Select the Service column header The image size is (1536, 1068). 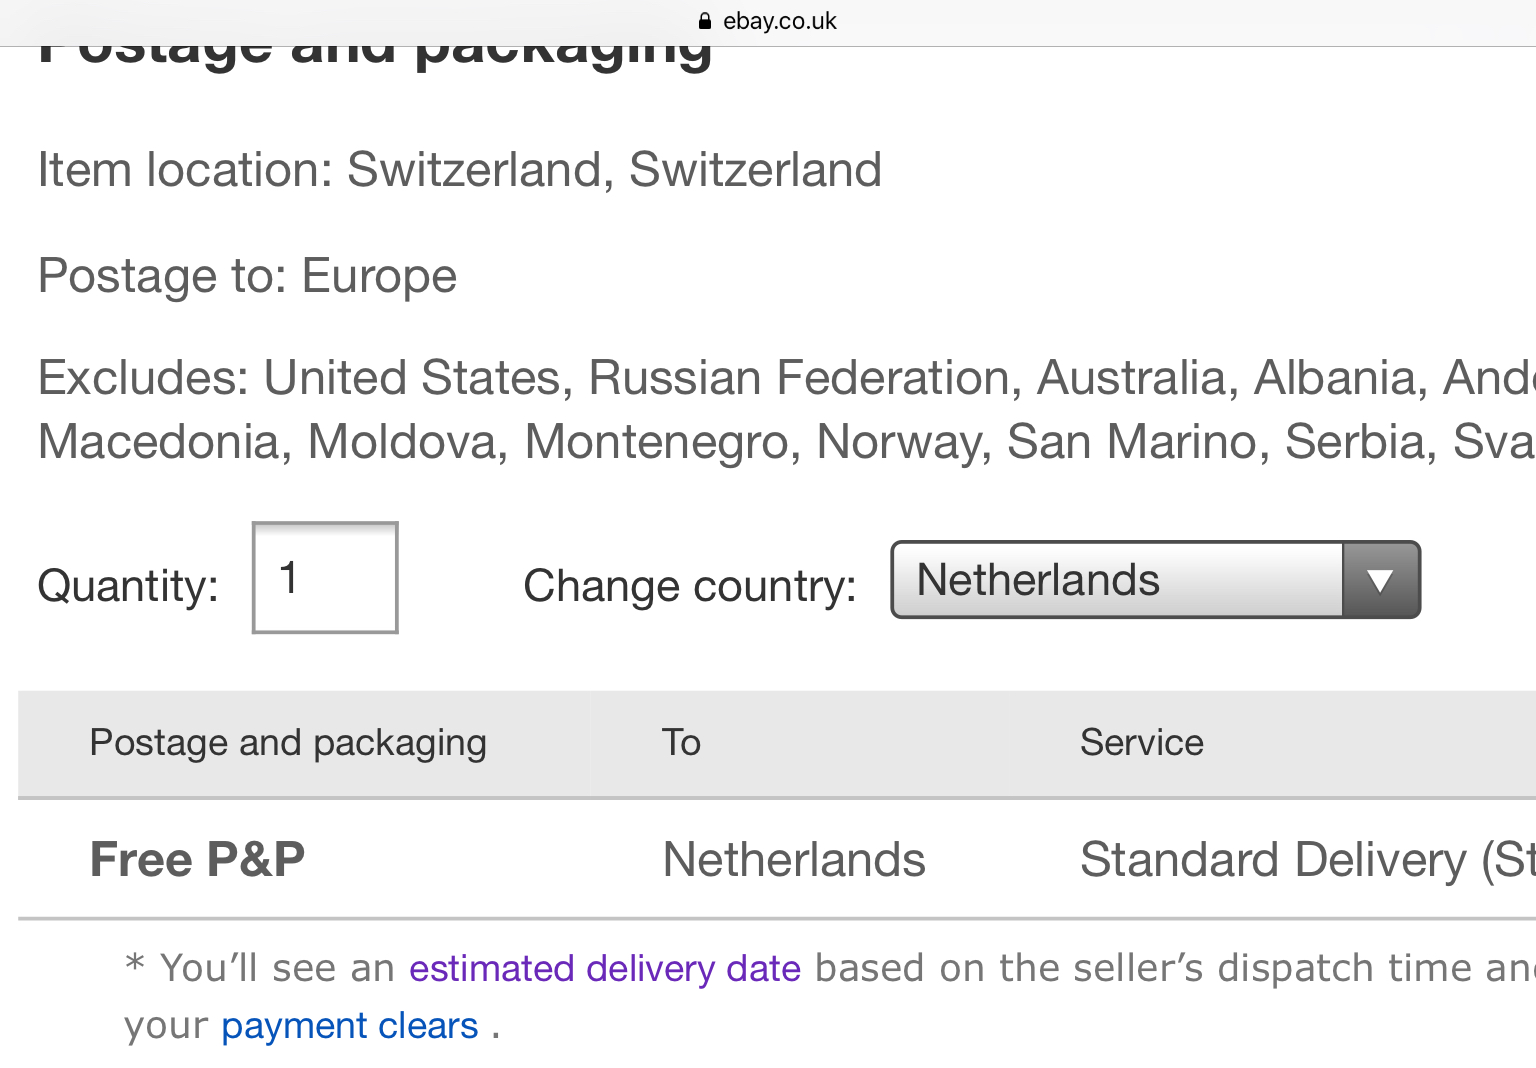tap(1142, 743)
